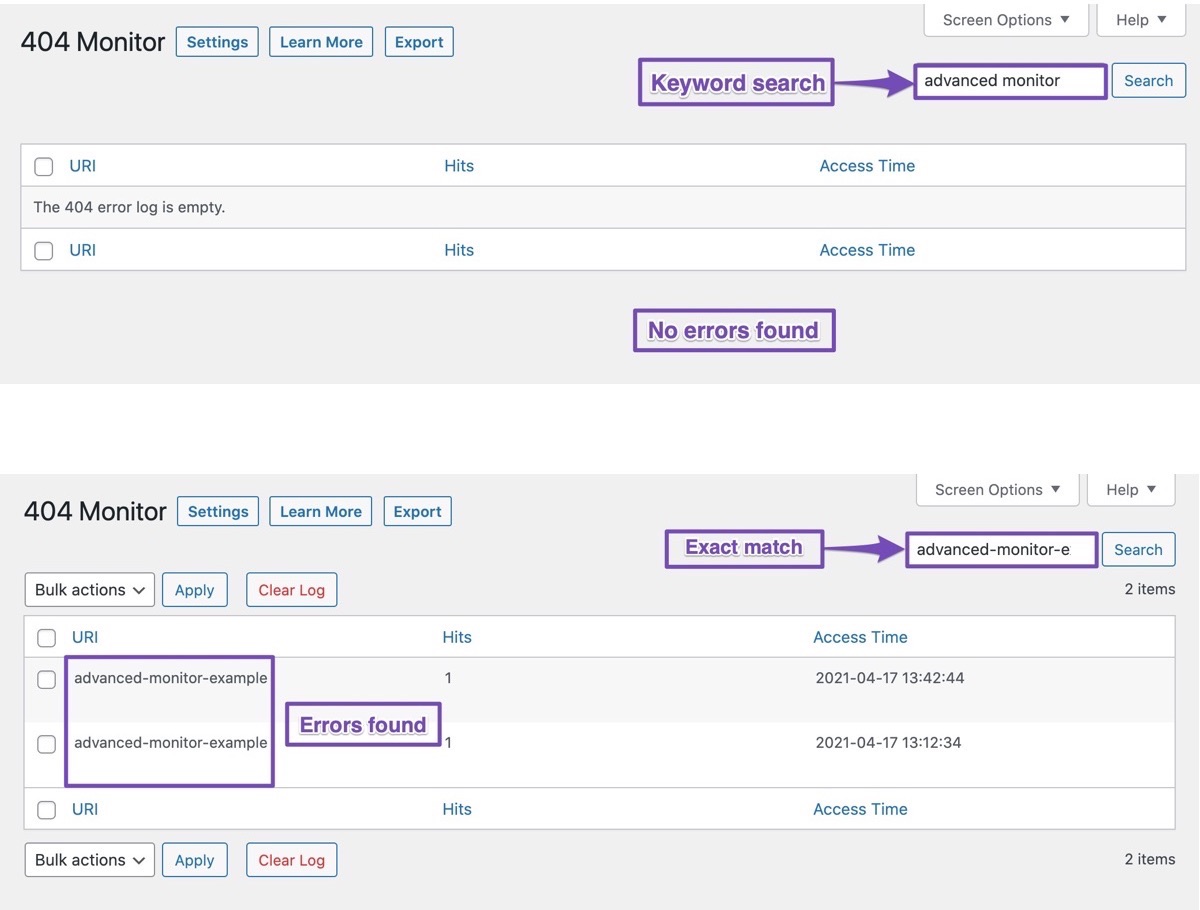This screenshot has width=1200, height=910.
Task: Sort by Hits in the empty log's header row
Action: click(x=459, y=166)
